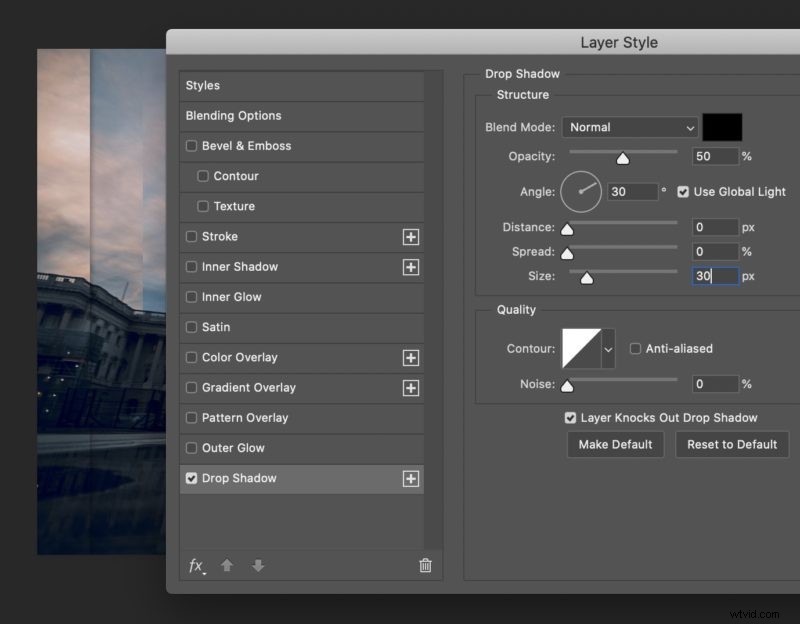Add another Color Overlay with its plus icon
Screen dimensions: 800x624
click(411, 357)
